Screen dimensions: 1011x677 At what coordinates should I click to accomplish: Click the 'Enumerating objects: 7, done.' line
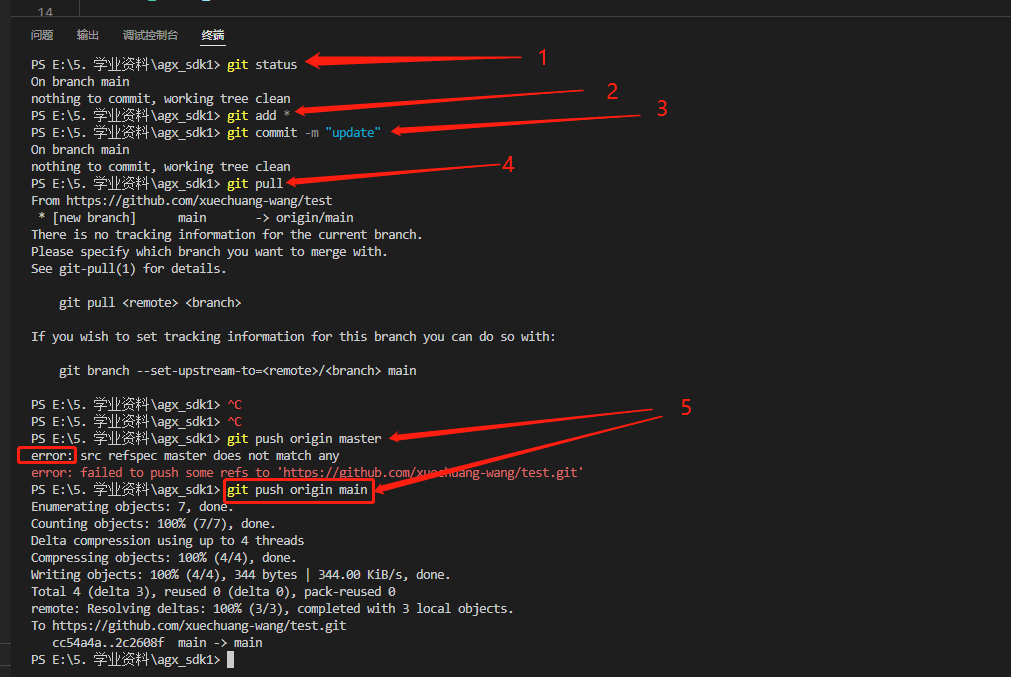click(132, 506)
